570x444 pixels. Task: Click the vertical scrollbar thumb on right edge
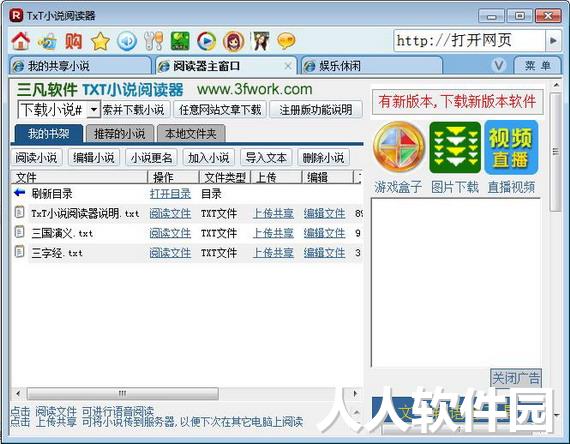coord(555,152)
